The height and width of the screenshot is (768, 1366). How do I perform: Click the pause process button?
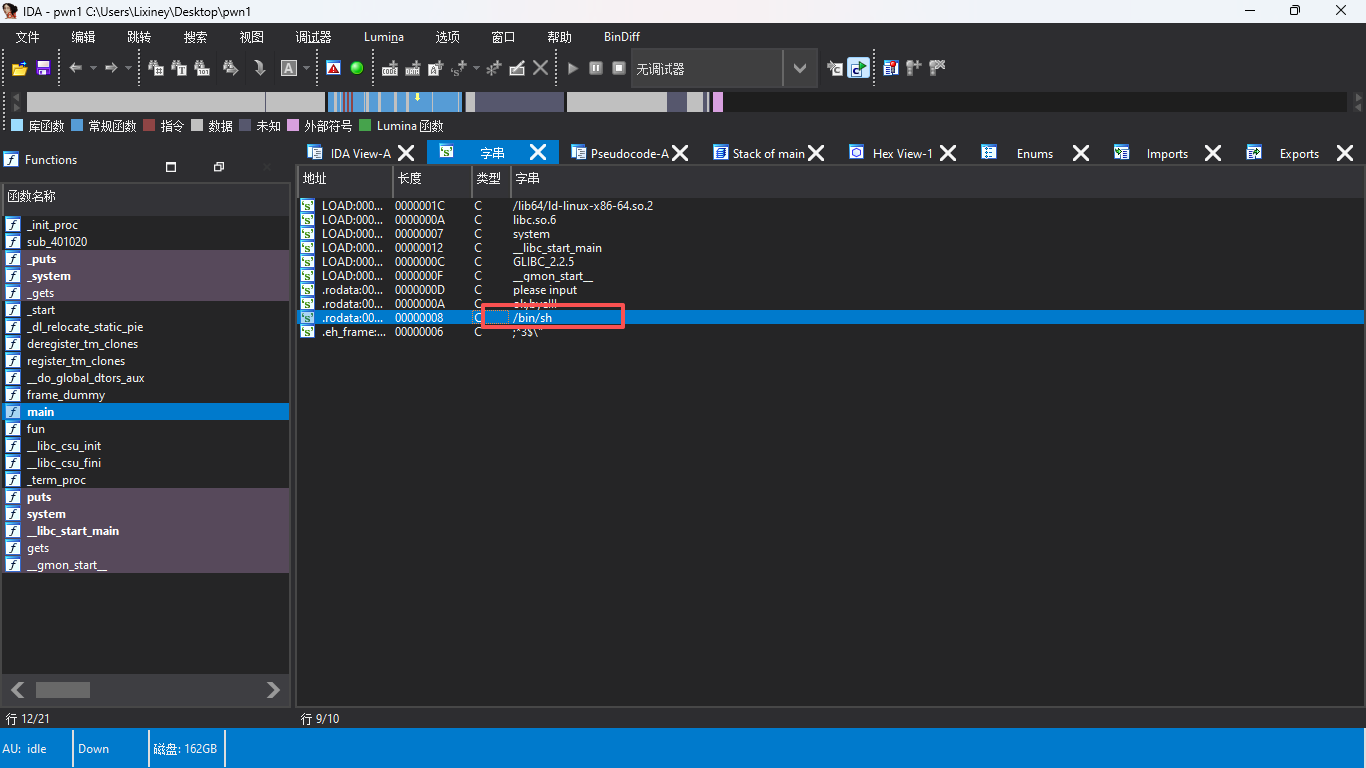click(596, 68)
